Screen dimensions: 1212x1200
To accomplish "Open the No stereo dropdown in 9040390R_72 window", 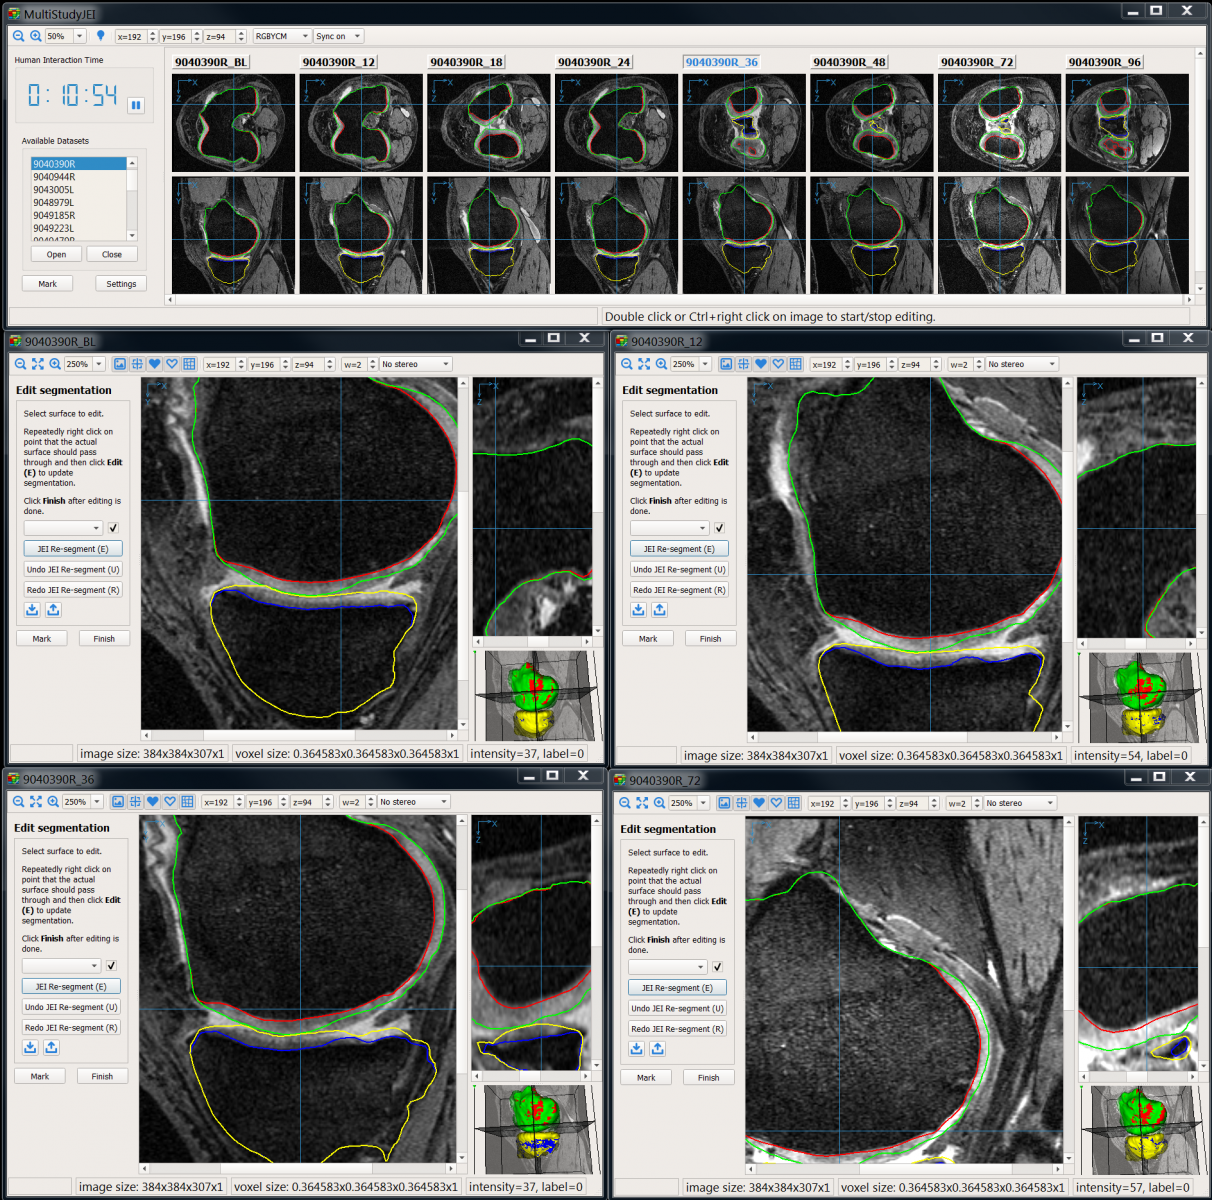I will 1018,802.
